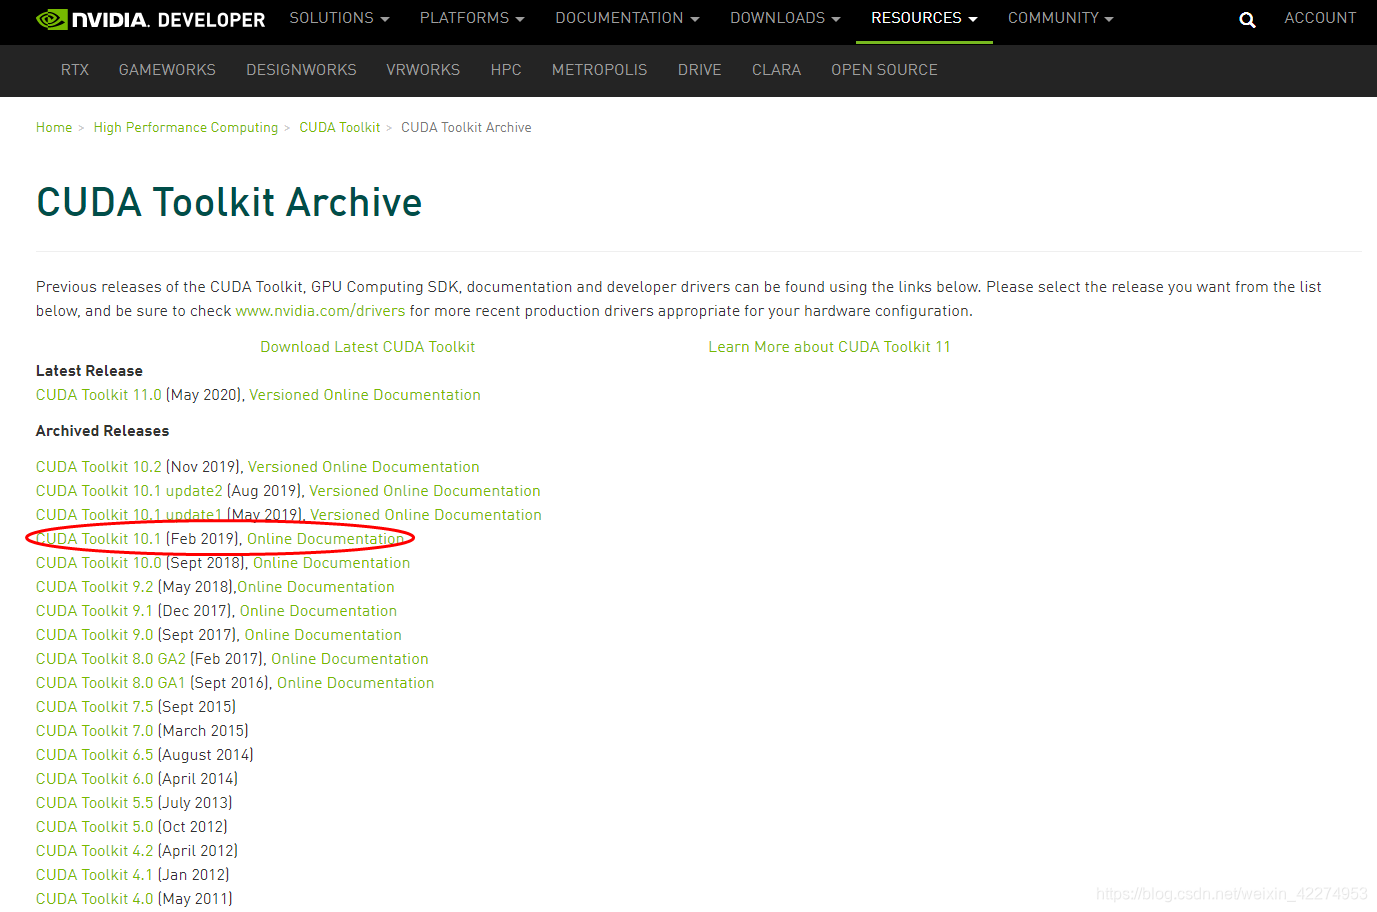Select Open Source in the secondary nav
This screenshot has height=912, width=1377.
[x=884, y=70]
